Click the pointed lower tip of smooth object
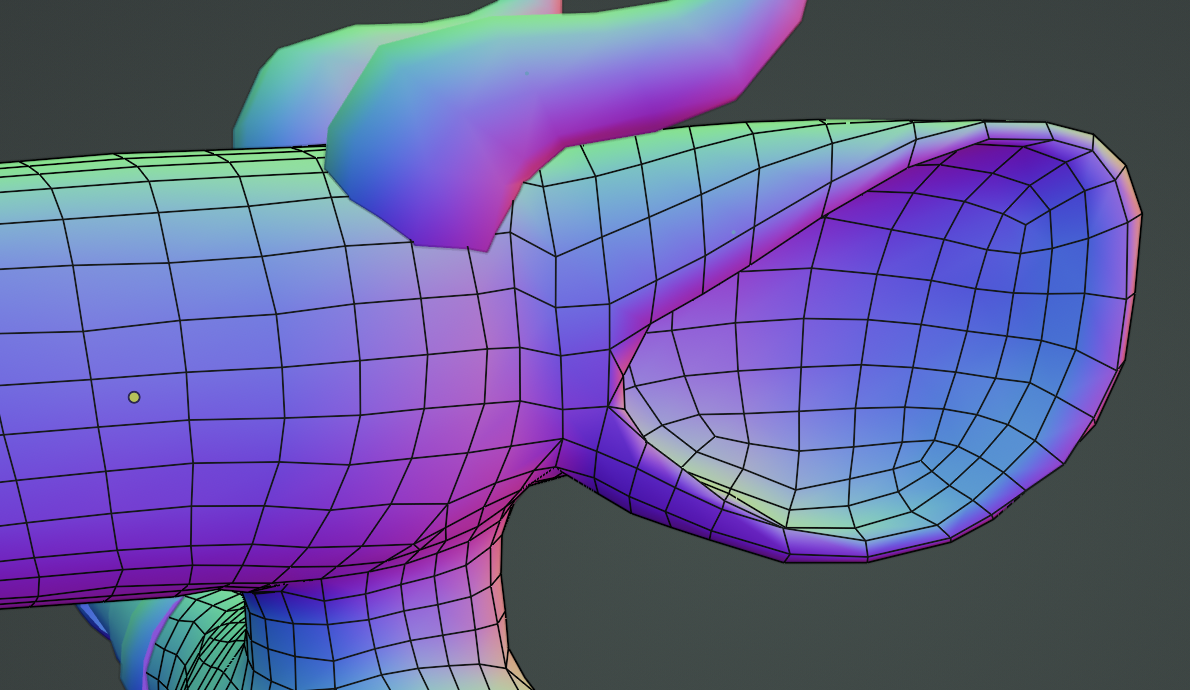1190x690 pixels. click(478, 238)
